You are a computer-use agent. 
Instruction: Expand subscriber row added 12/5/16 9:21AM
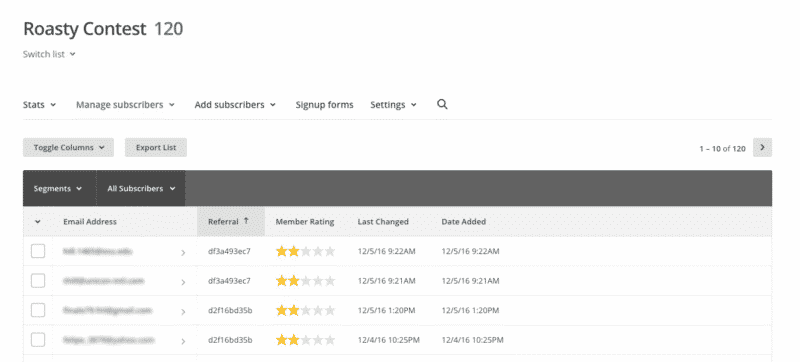tap(183, 282)
